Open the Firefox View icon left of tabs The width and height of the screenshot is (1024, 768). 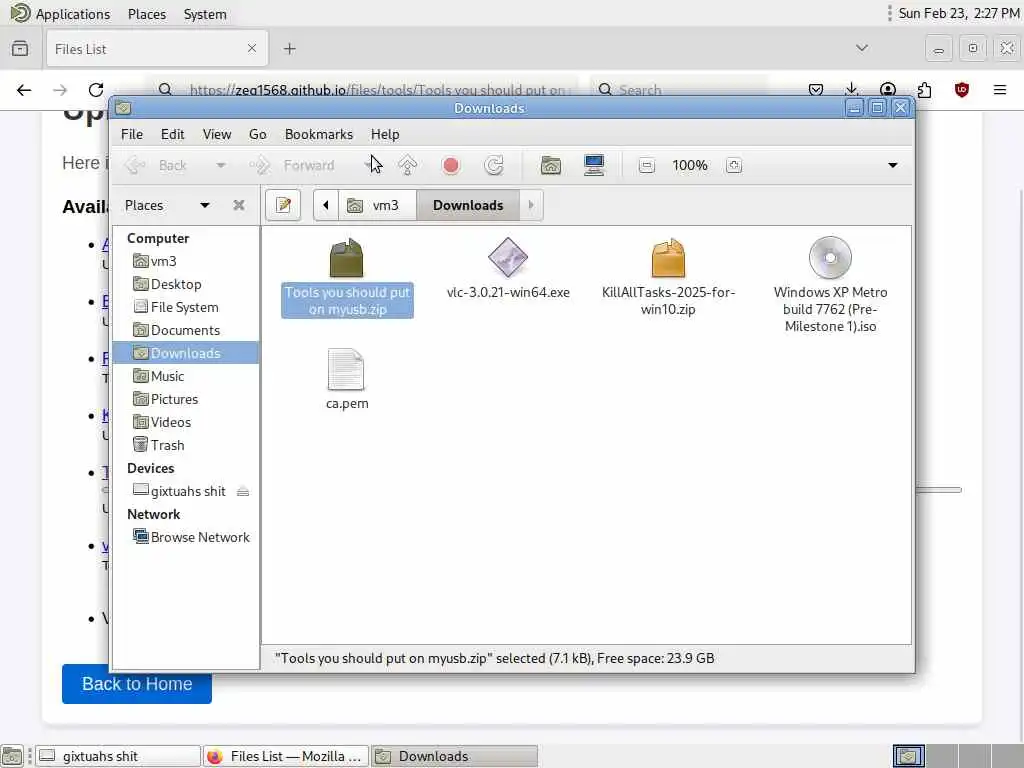[x=20, y=48]
